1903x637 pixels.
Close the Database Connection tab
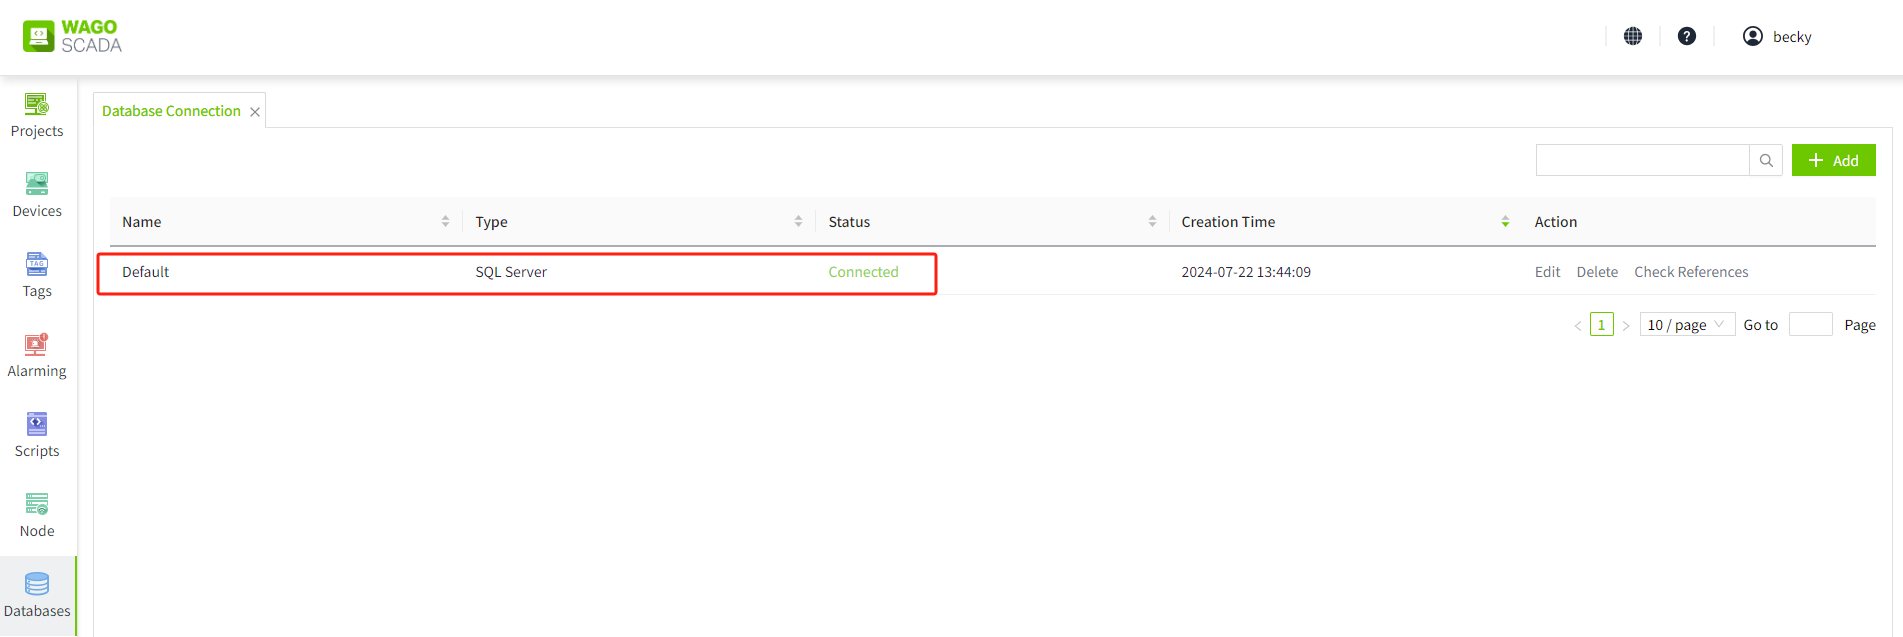click(x=255, y=112)
